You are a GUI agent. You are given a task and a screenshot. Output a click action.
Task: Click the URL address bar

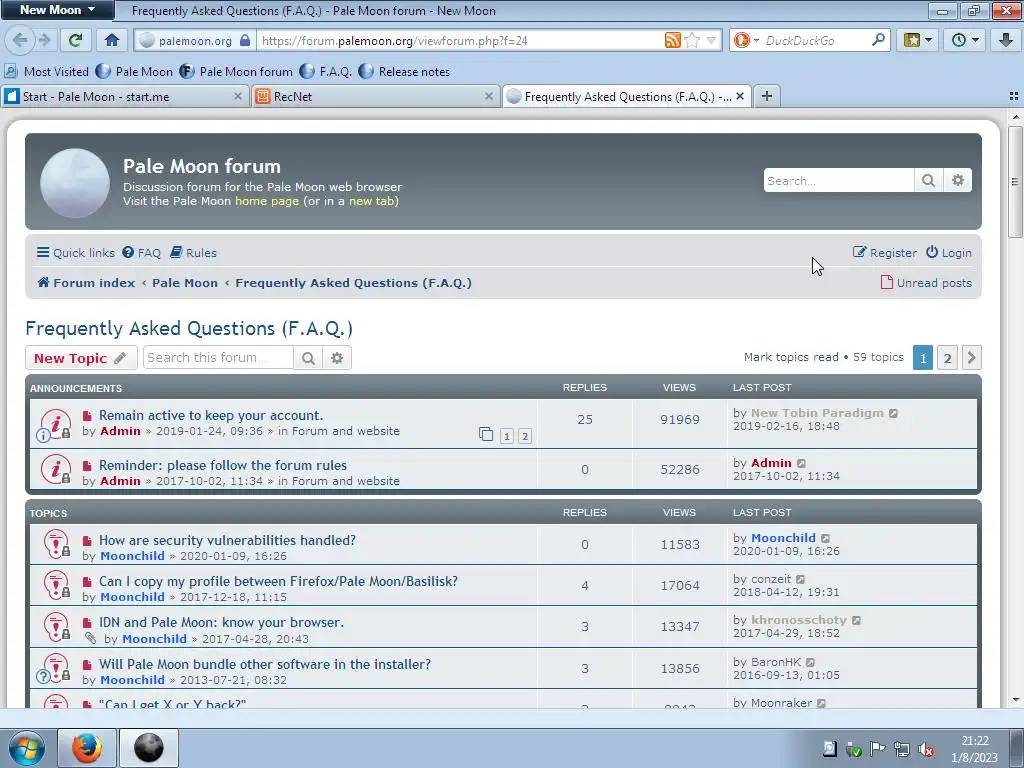[460, 40]
